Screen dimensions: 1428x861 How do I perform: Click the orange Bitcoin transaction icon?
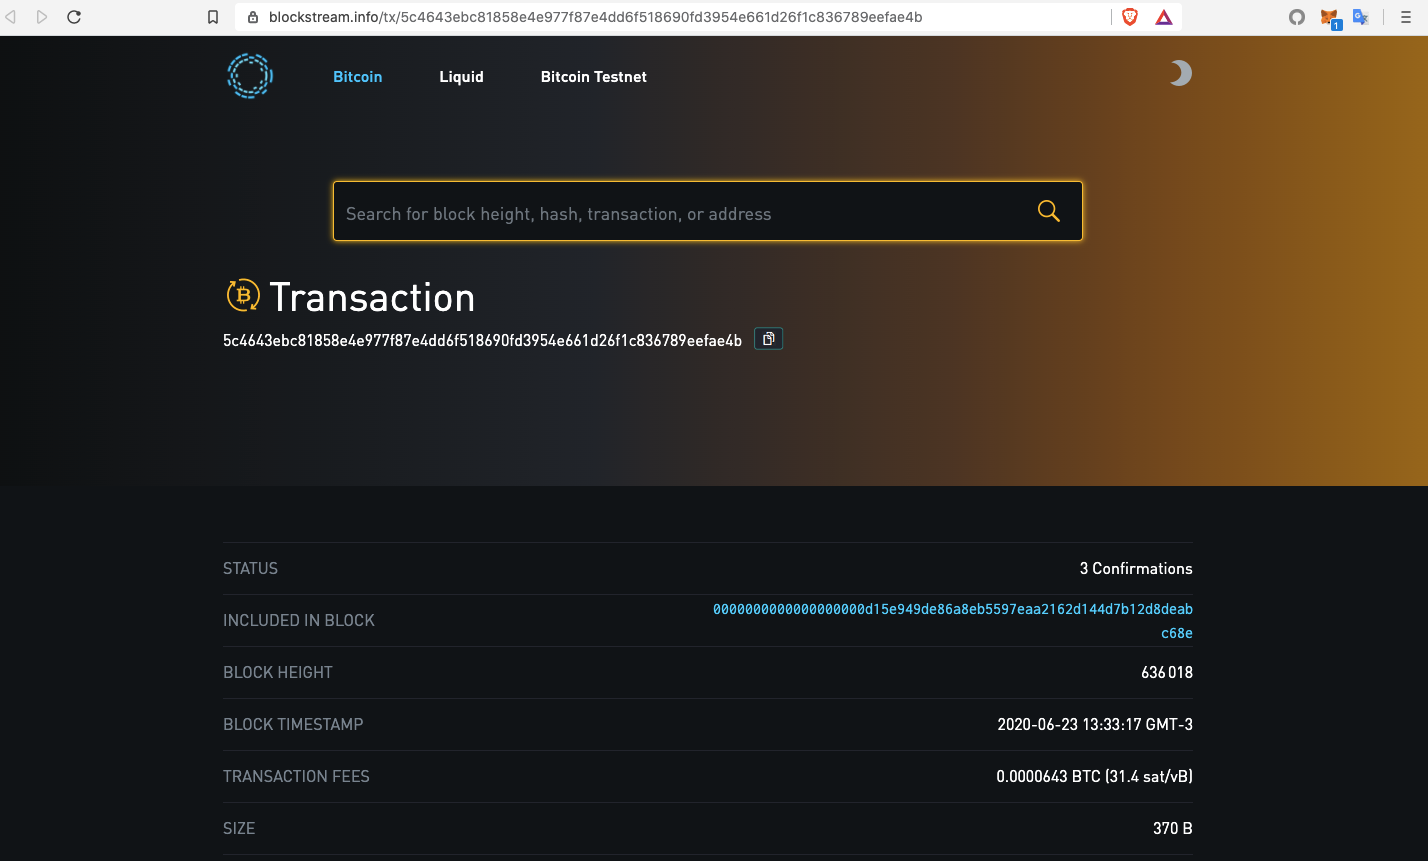click(x=243, y=295)
